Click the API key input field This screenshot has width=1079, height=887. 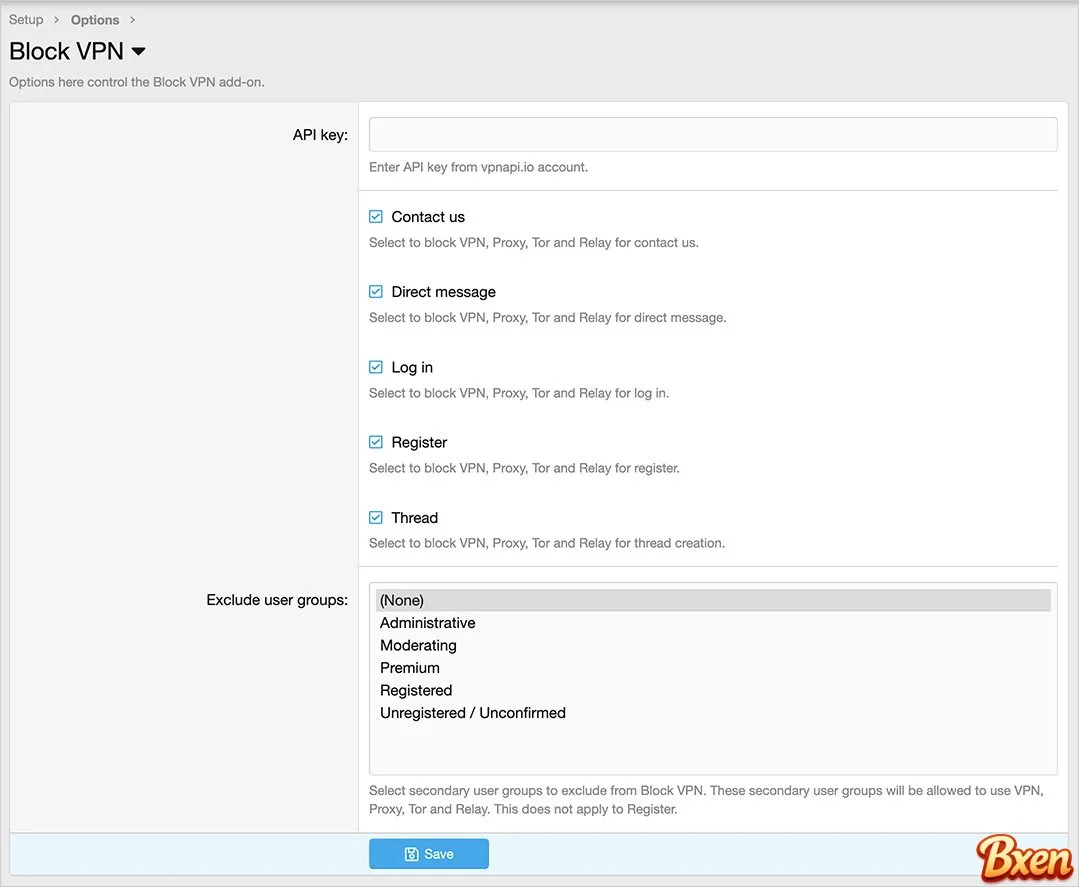click(712, 135)
